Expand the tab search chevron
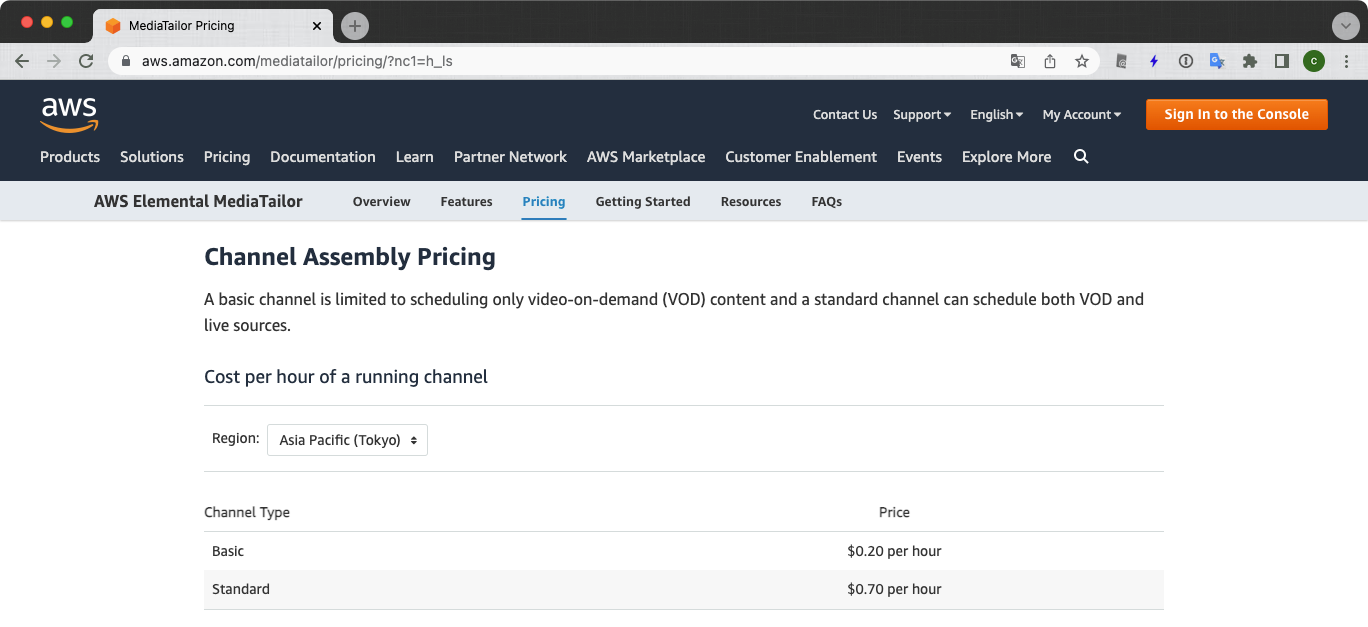1368x627 pixels. coord(1345,26)
